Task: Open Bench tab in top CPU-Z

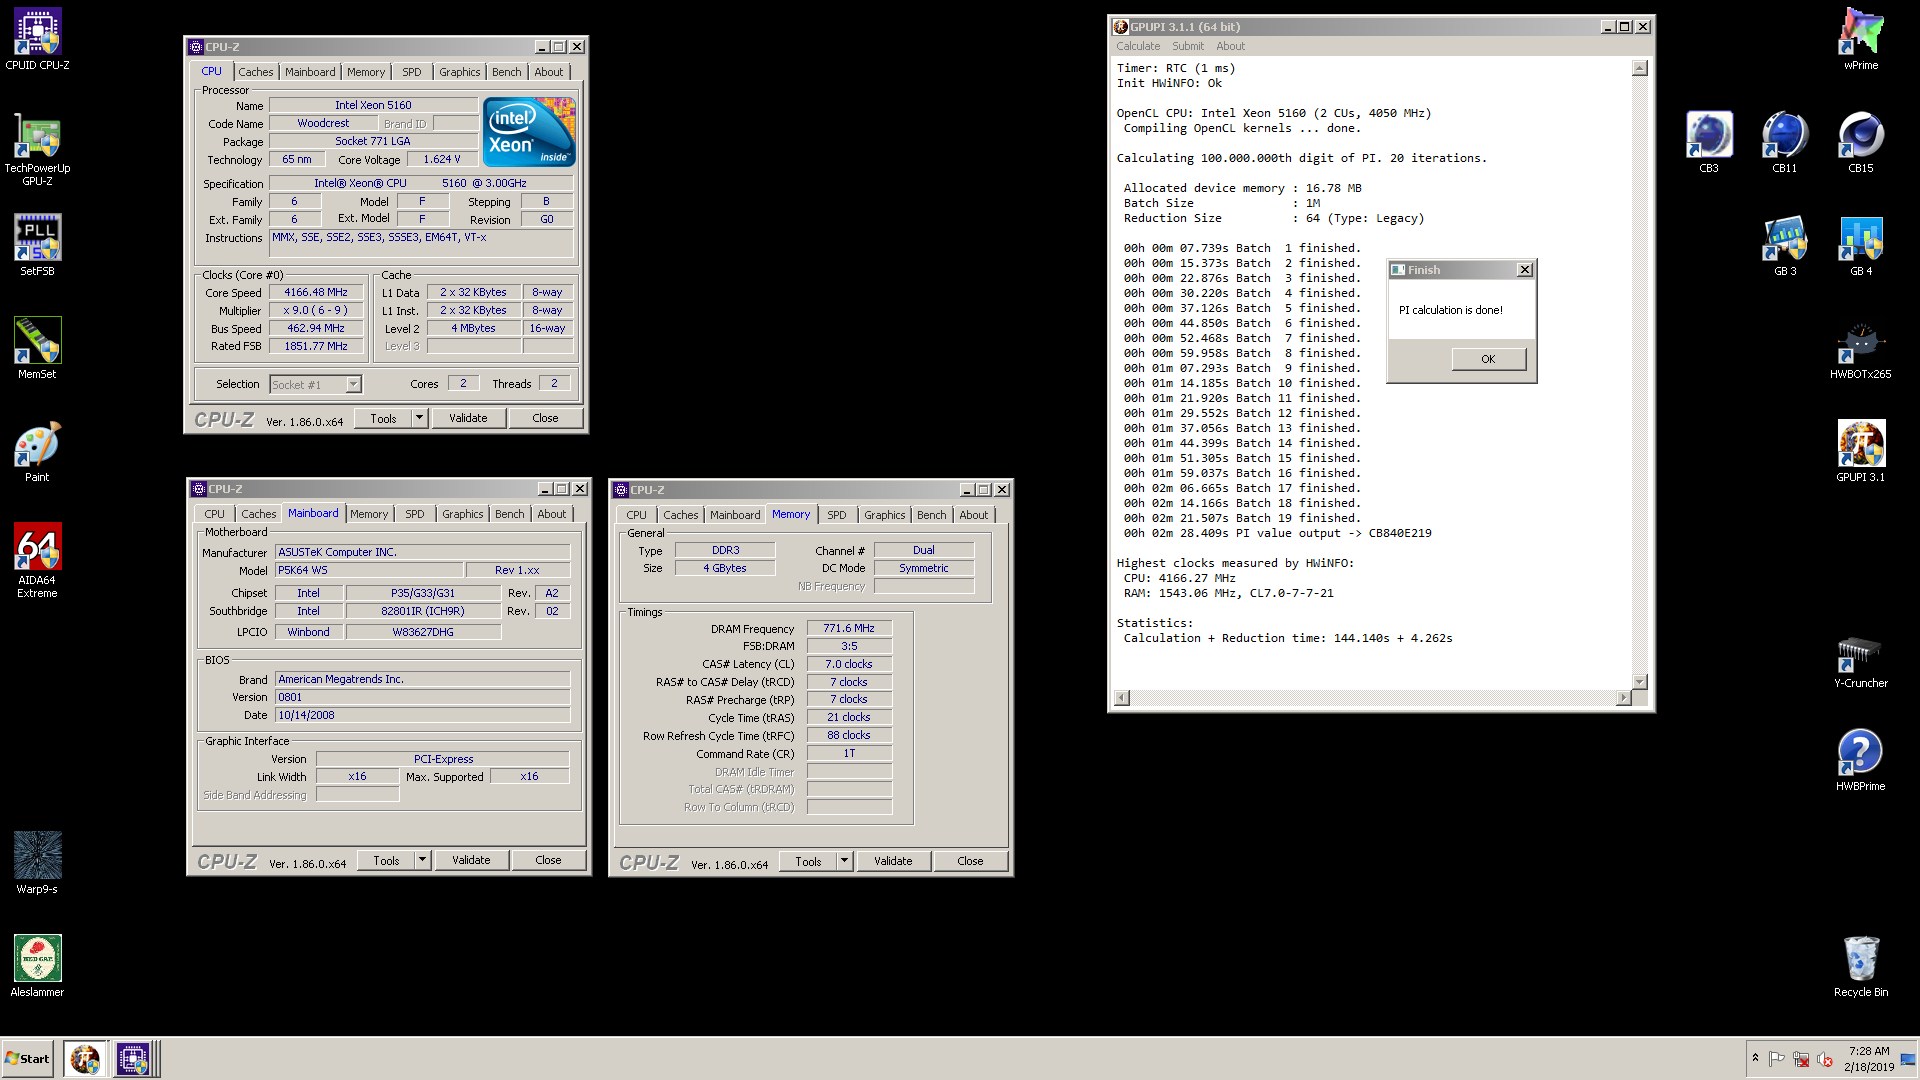Action: (507, 72)
